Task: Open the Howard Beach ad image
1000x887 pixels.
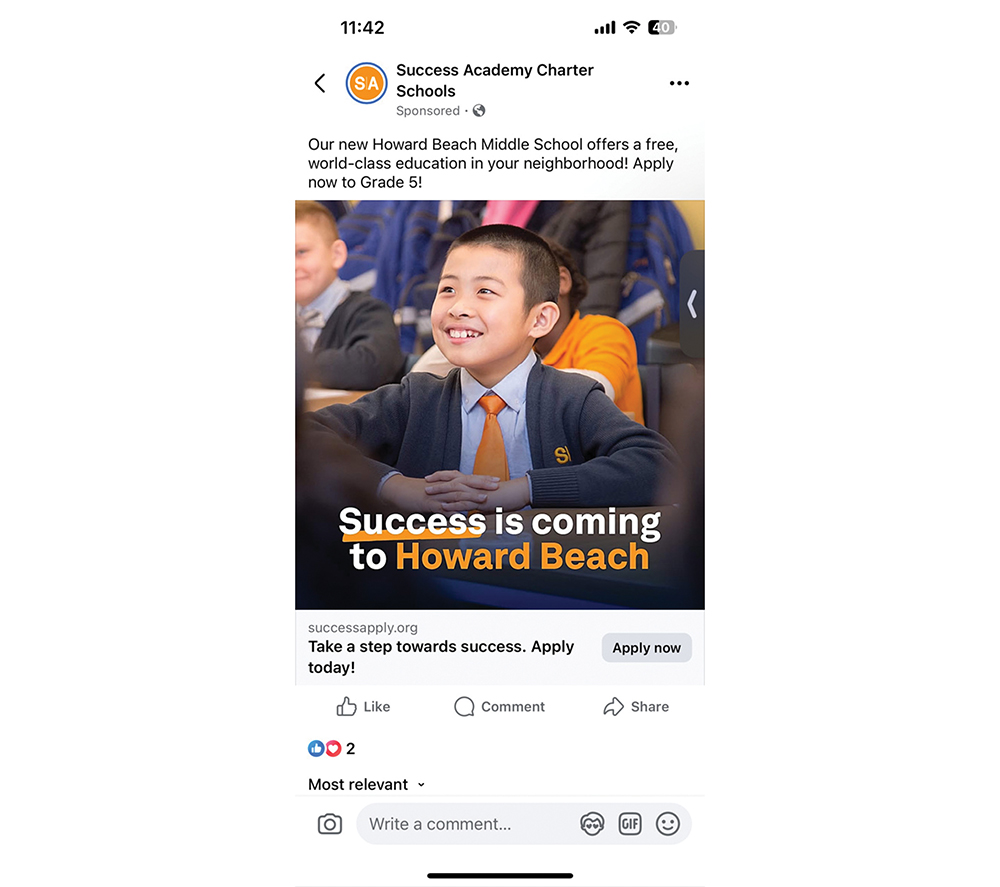Action: coord(500,405)
